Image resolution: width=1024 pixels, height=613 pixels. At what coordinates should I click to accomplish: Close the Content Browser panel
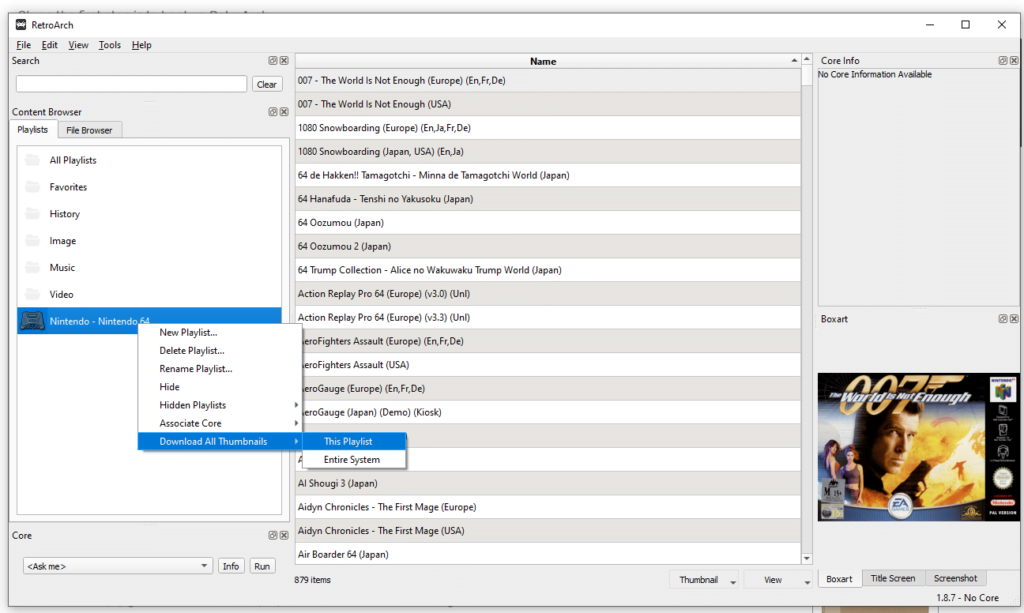tap(284, 112)
